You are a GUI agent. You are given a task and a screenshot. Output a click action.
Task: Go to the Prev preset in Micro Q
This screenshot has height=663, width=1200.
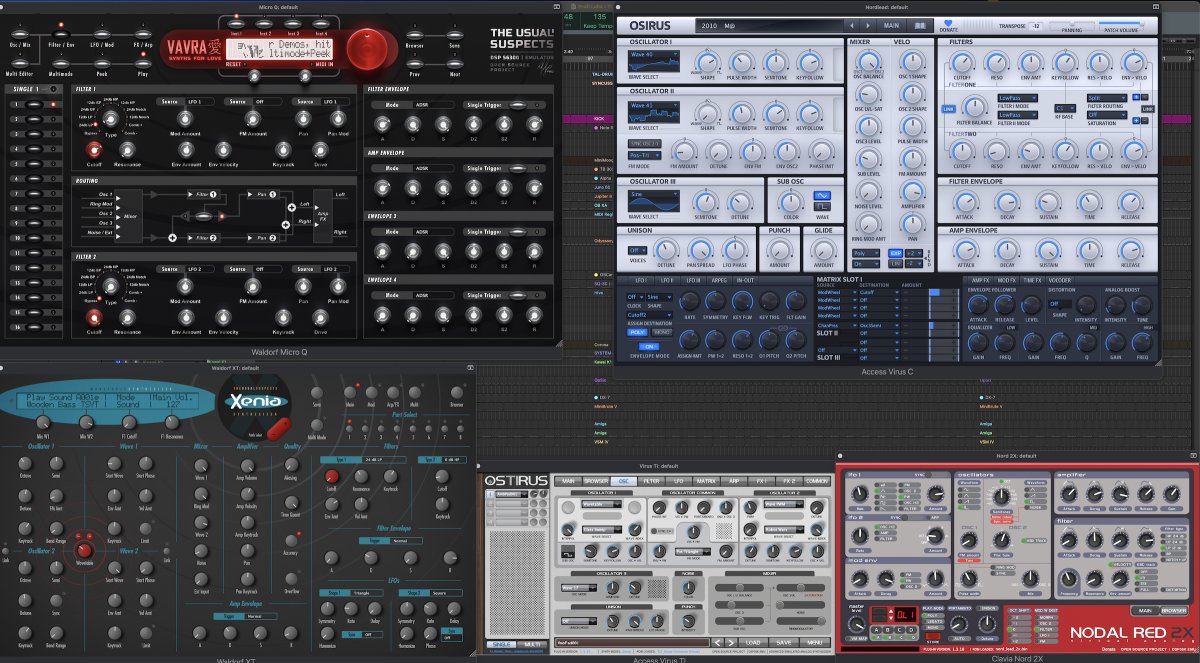pyautogui.click(x=414, y=63)
